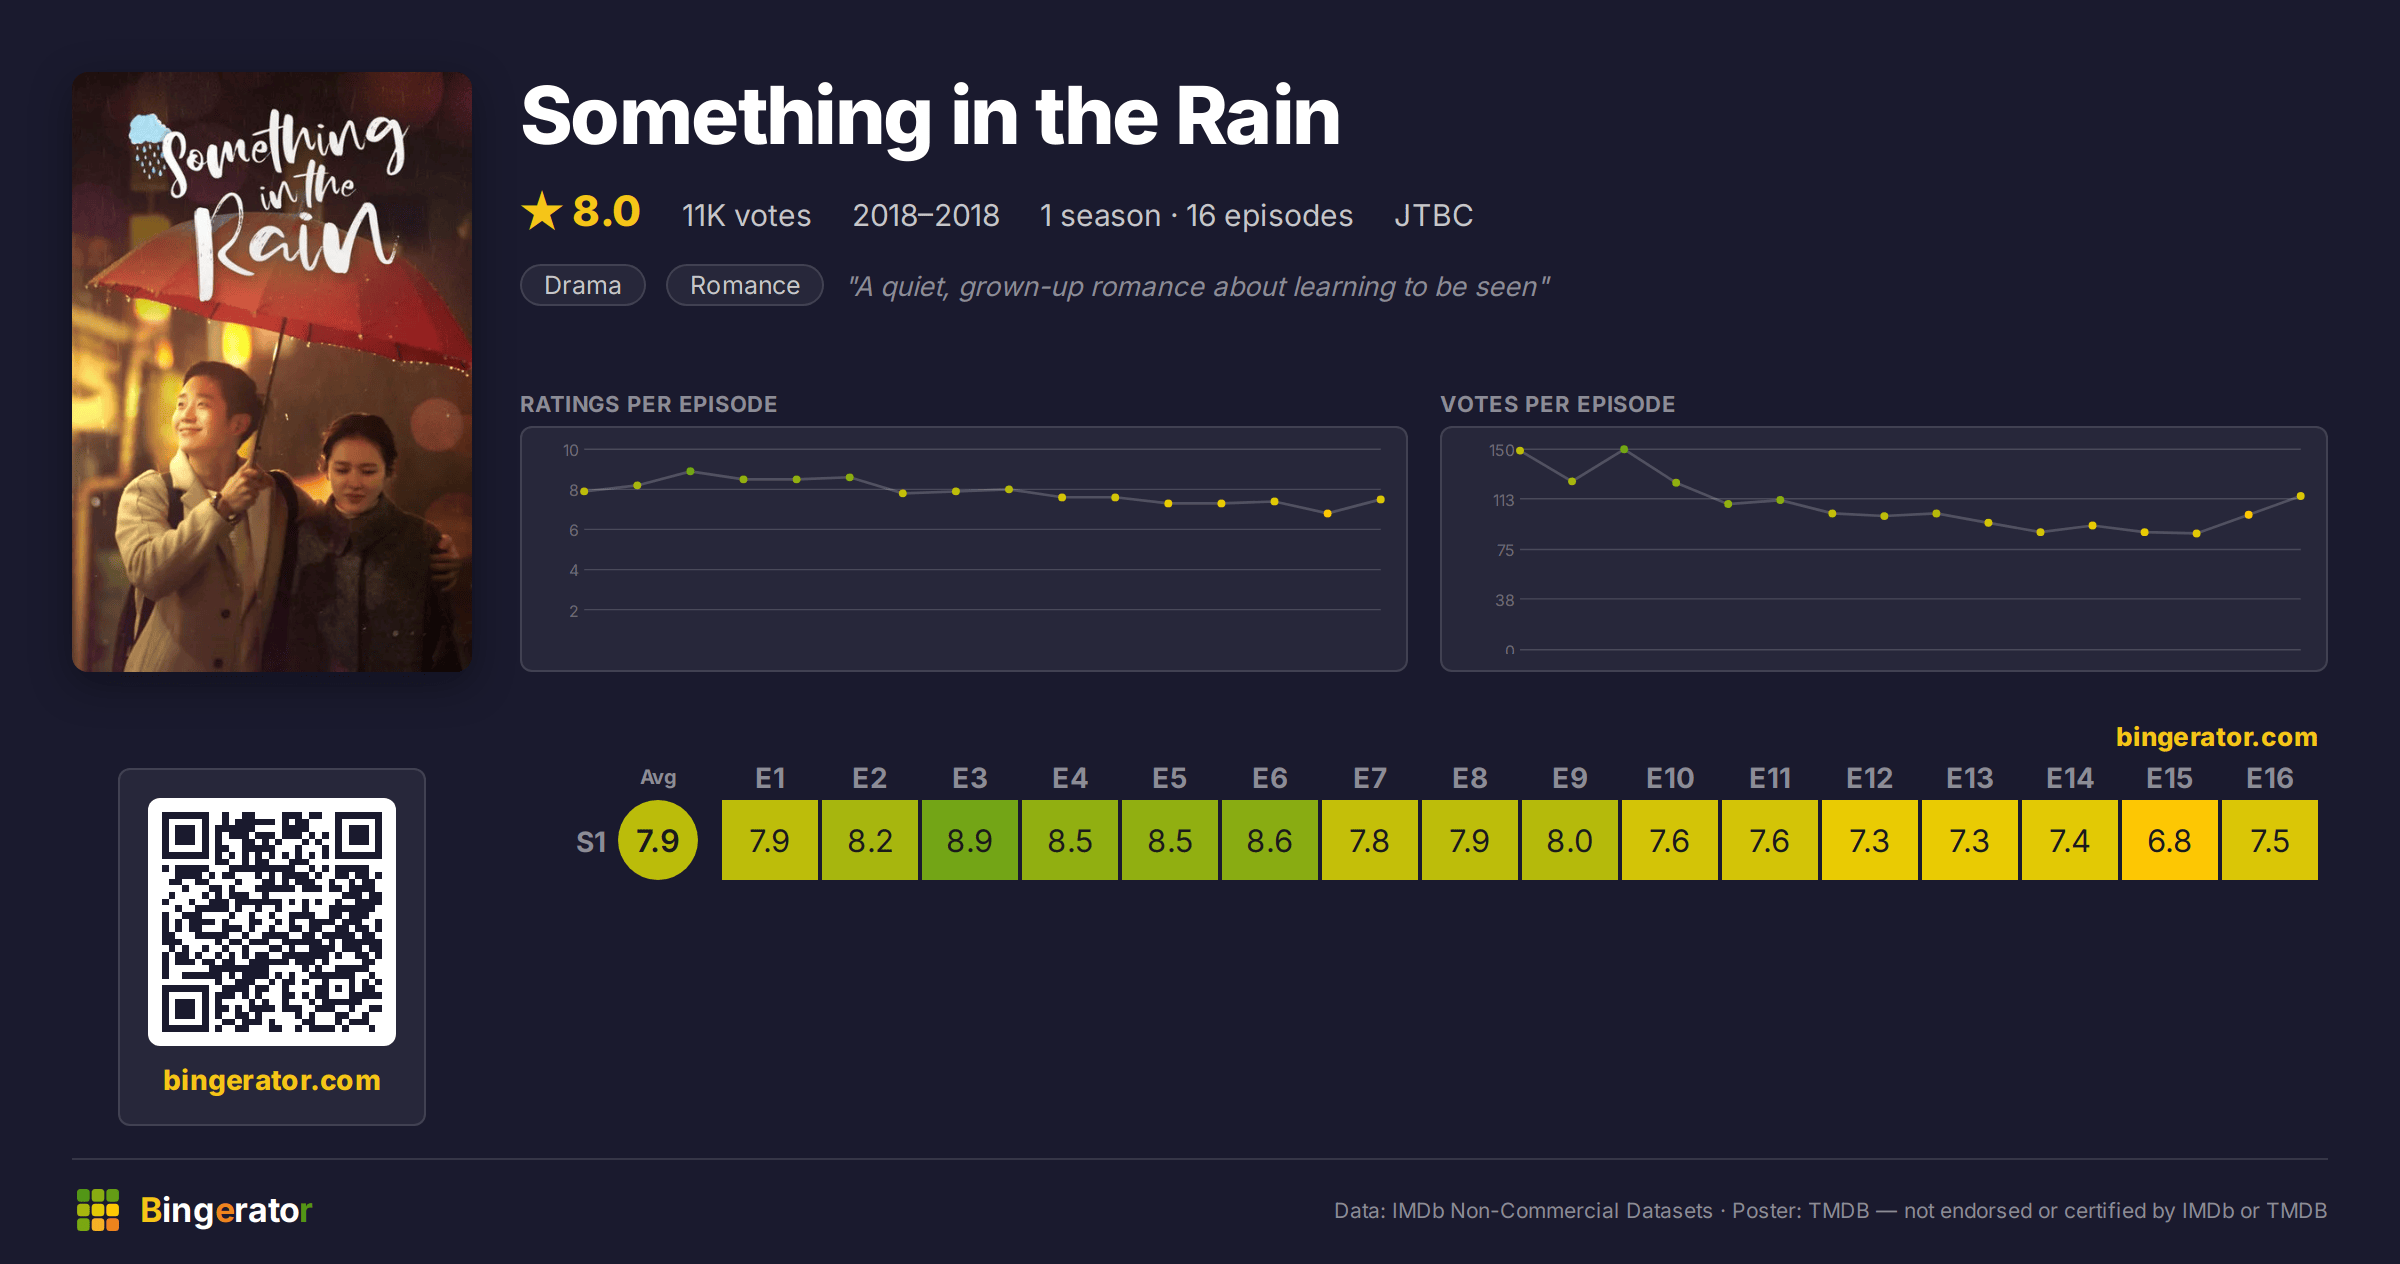
Task: Click E1 rating cell showing 7.9
Action: tap(770, 840)
